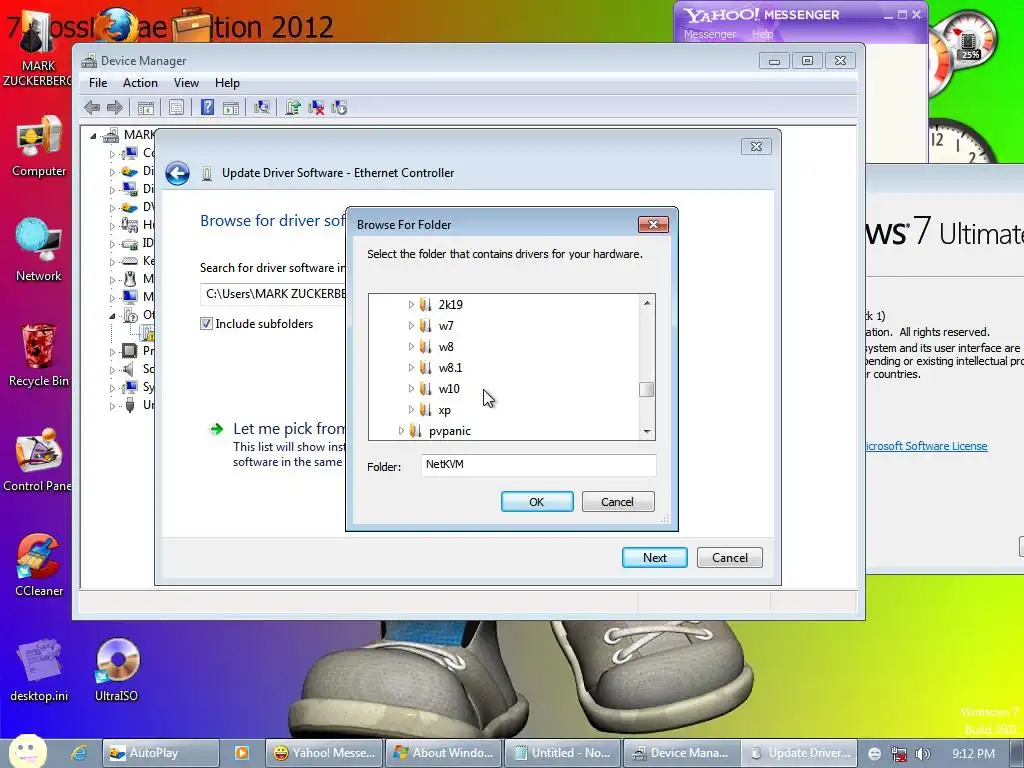The image size is (1024, 768).
Task: Click the folder tree scroll up arrow
Action: pos(647,303)
